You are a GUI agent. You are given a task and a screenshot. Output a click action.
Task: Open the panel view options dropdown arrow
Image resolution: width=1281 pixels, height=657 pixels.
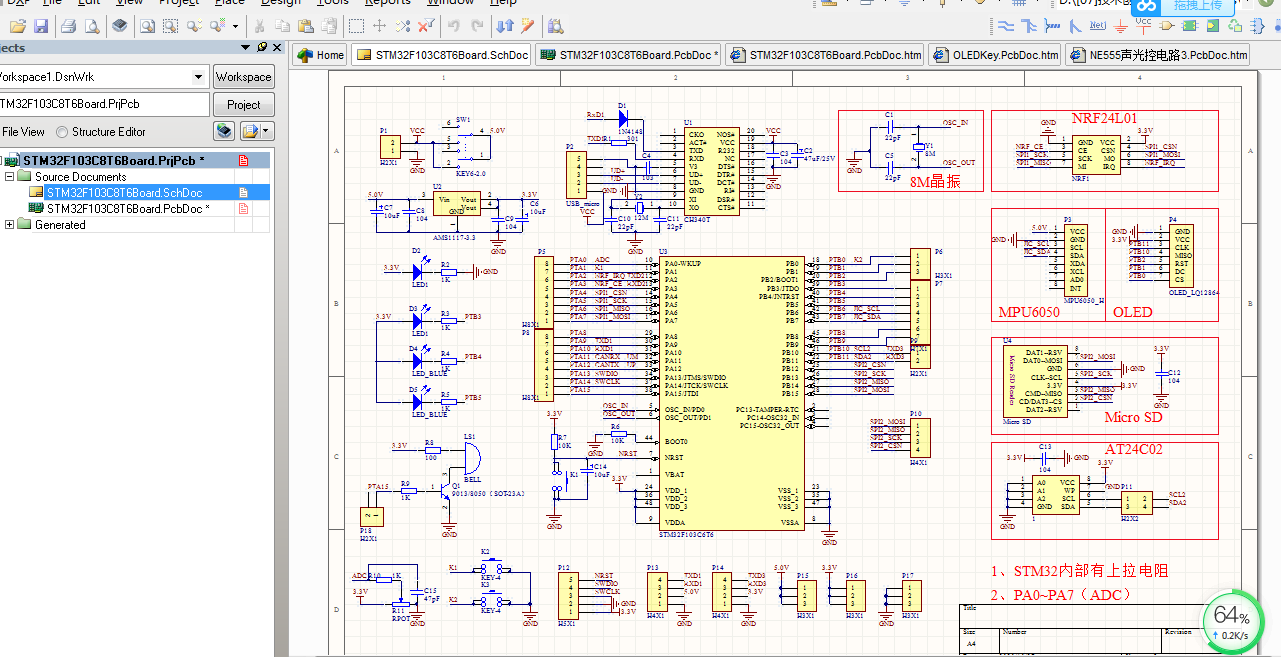pyautogui.click(x=266, y=131)
